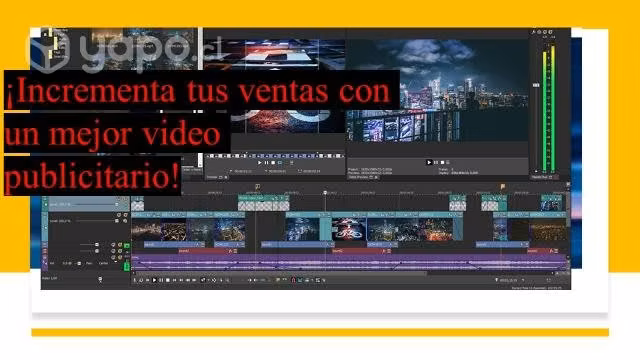
Task: Click Play in the trimmer window
Action: coord(260,163)
